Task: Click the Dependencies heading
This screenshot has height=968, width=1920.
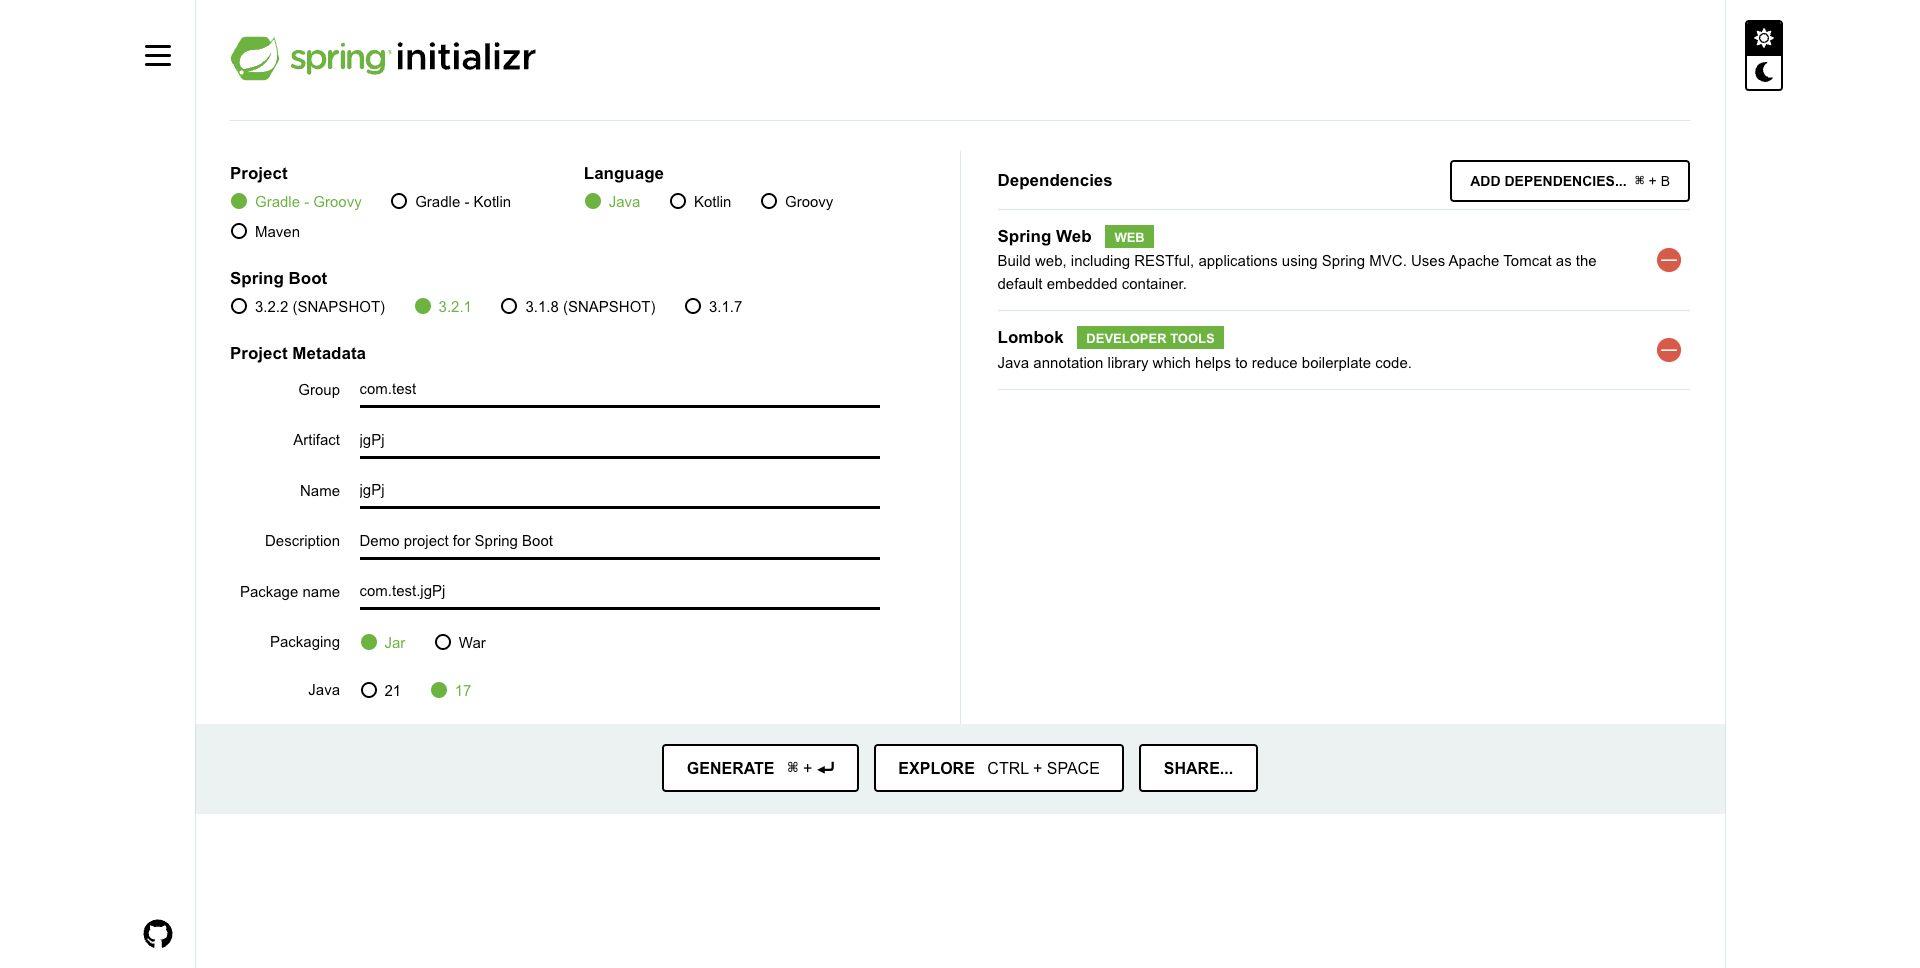Action: click(1055, 181)
